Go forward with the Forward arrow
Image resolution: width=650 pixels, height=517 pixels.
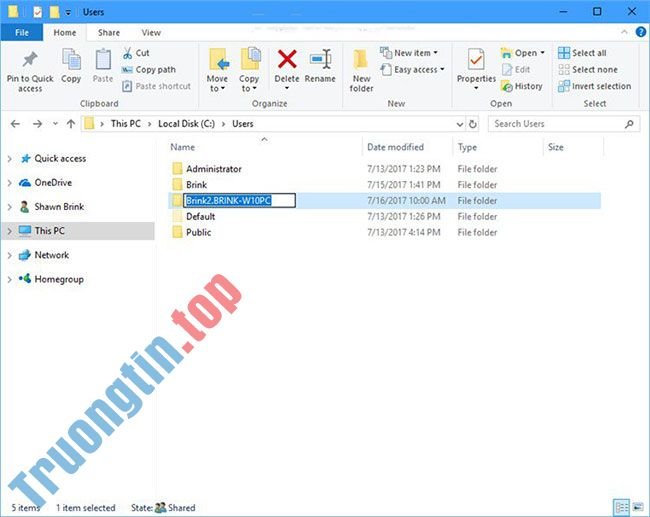[37, 124]
